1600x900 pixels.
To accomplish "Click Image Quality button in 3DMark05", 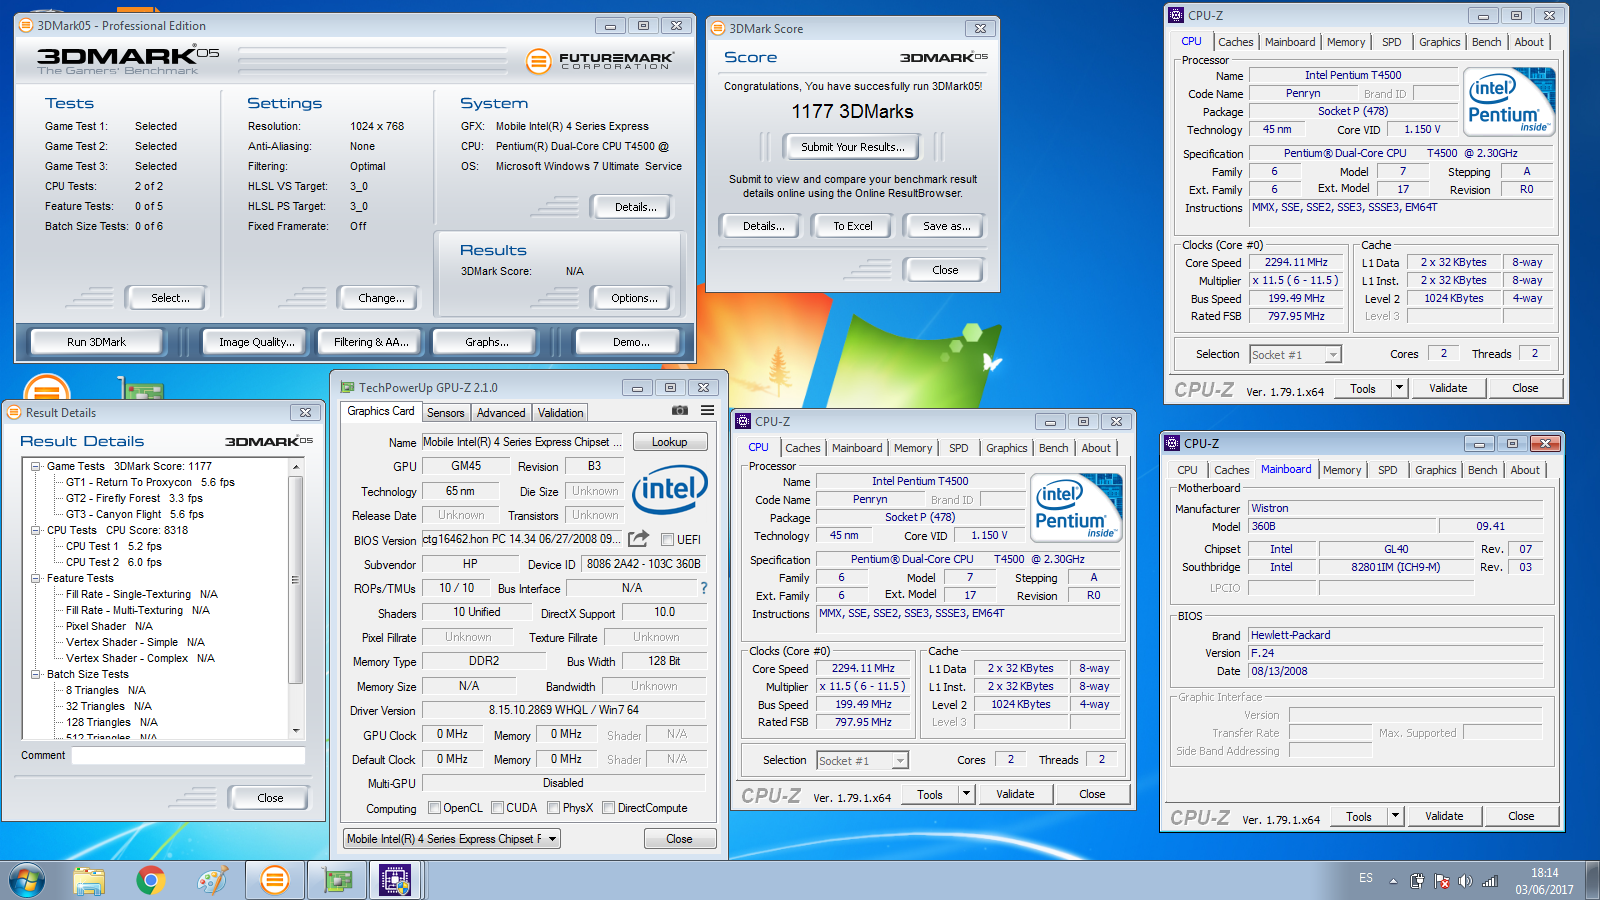I will pos(257,342).
